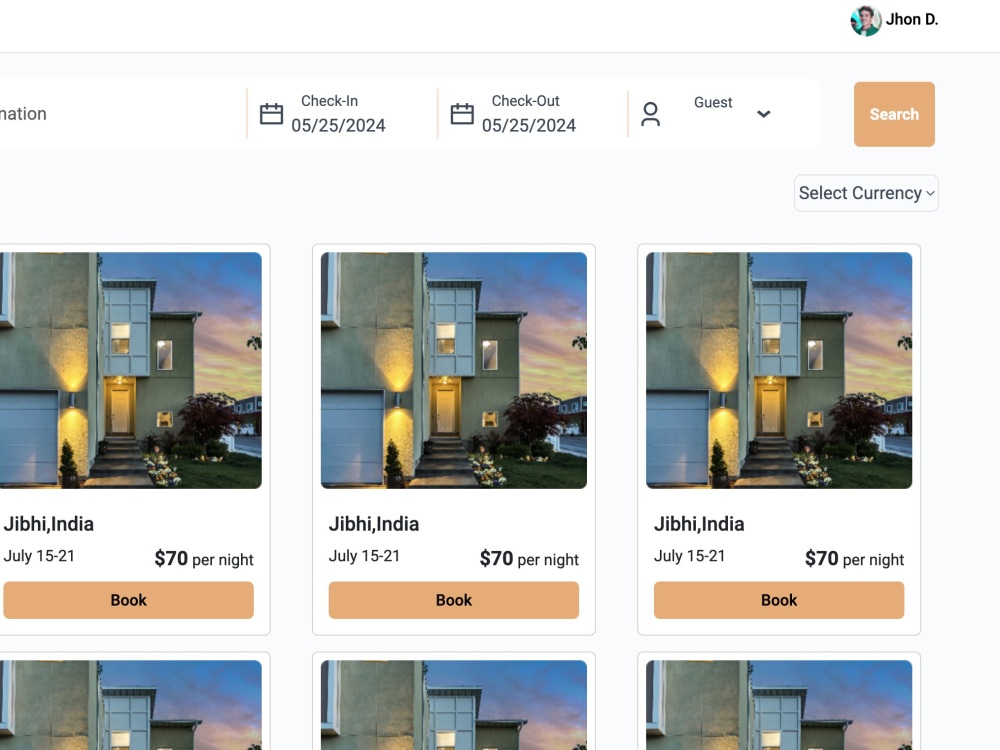
Task: Click the Guest person icon
Action: pos(650,114)
